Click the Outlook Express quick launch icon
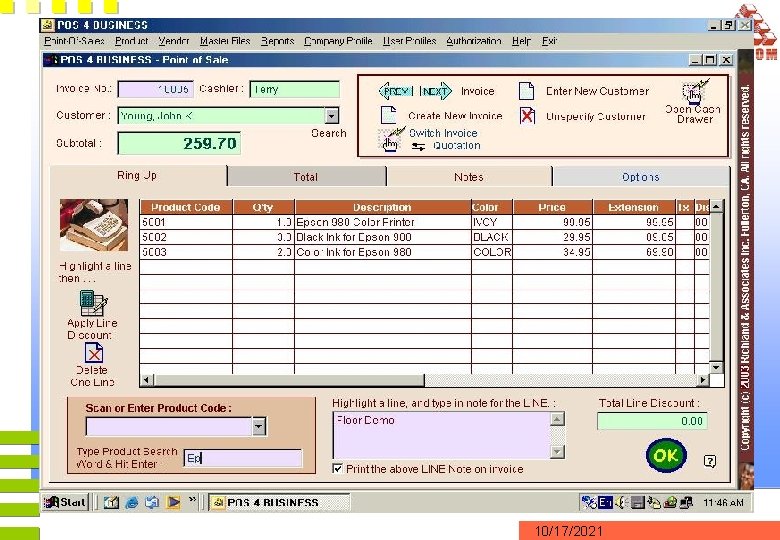 tap(152, 502)
